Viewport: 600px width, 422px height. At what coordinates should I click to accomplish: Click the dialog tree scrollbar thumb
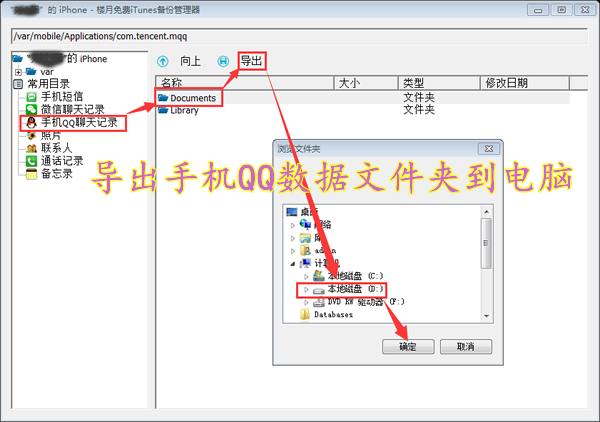(x=486, y=243)
